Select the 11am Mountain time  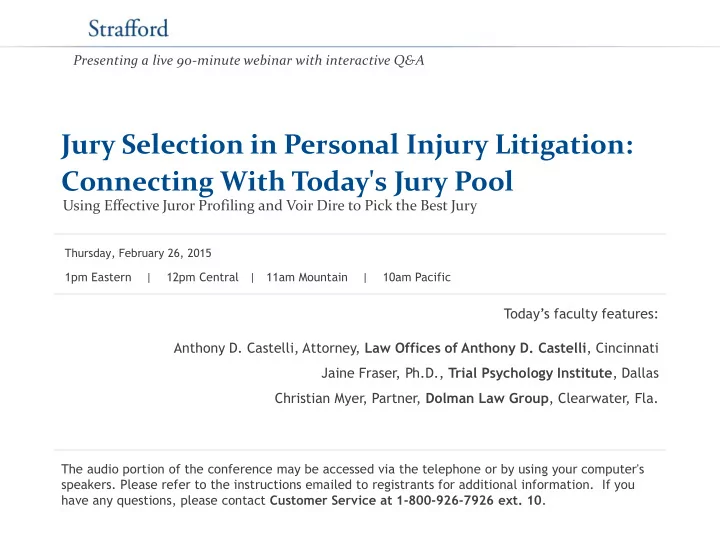(307, 277)
